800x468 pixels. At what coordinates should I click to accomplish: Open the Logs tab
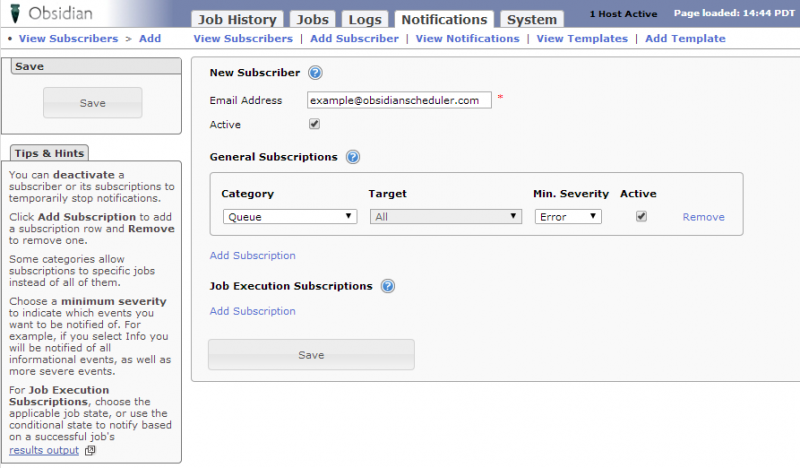click(366, 19)
